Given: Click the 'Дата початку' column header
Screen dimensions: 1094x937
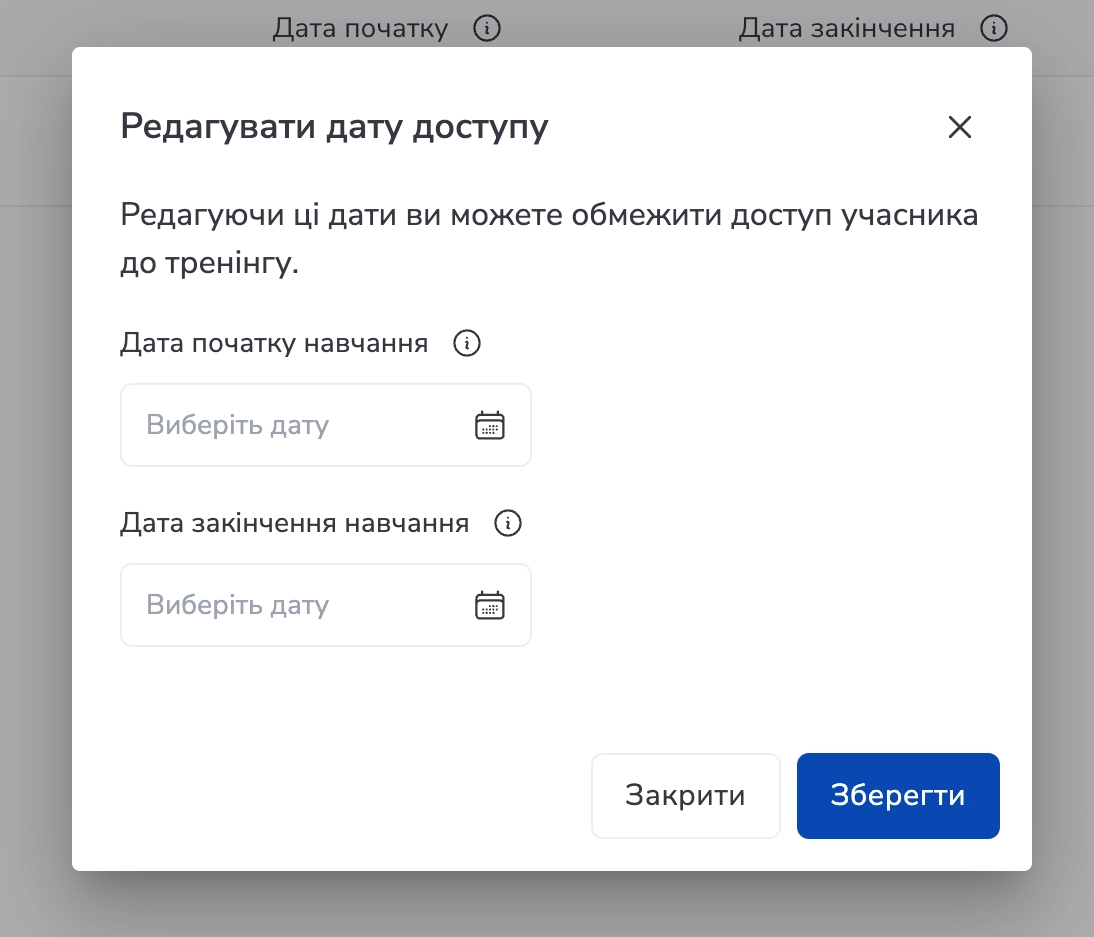Looking at the screenshot, I should (x=359, y=28).
